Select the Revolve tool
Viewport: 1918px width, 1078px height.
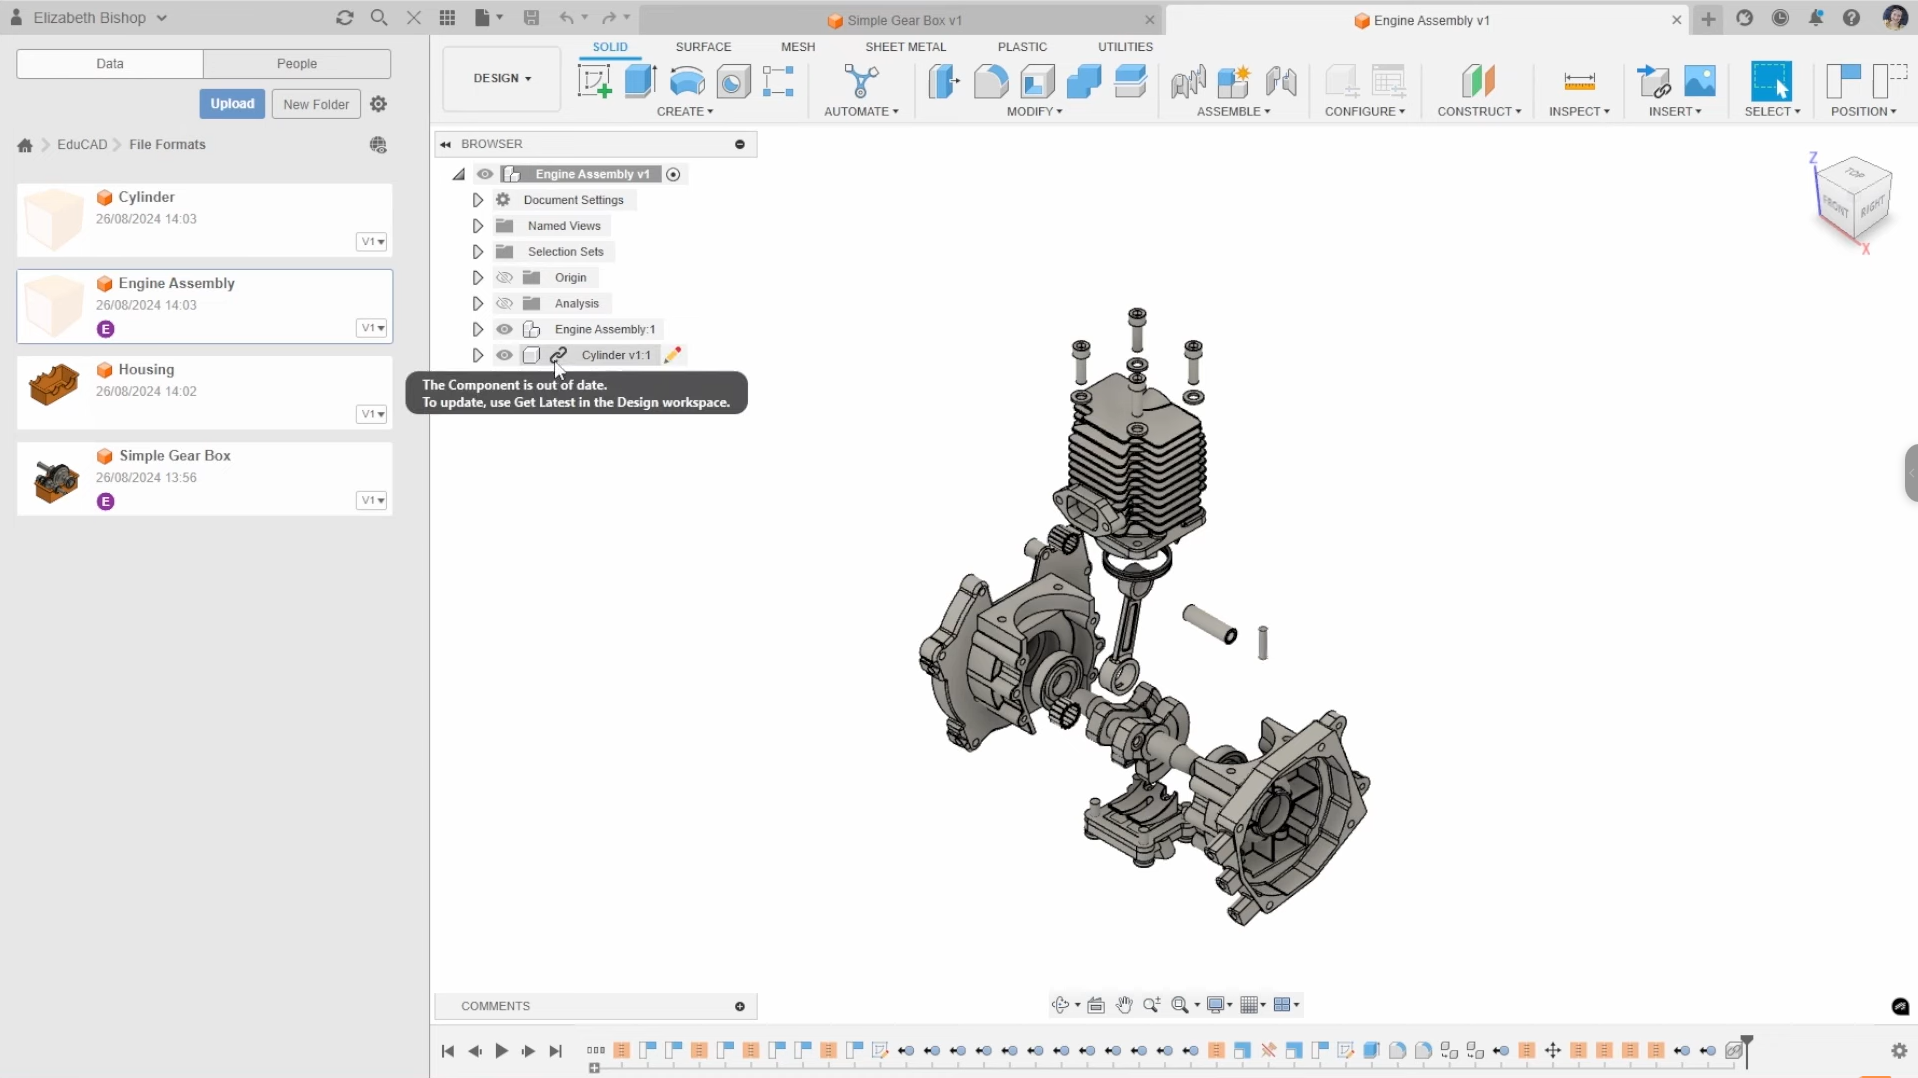687,81
